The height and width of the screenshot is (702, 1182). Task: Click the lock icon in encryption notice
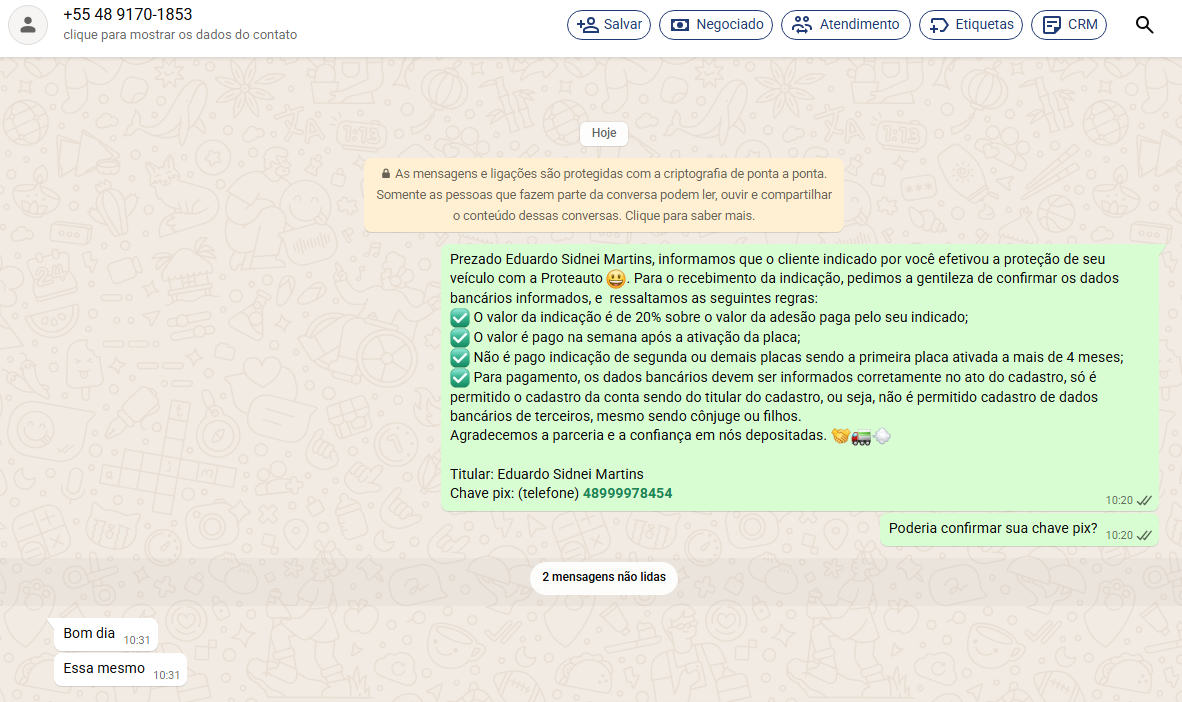386,173
